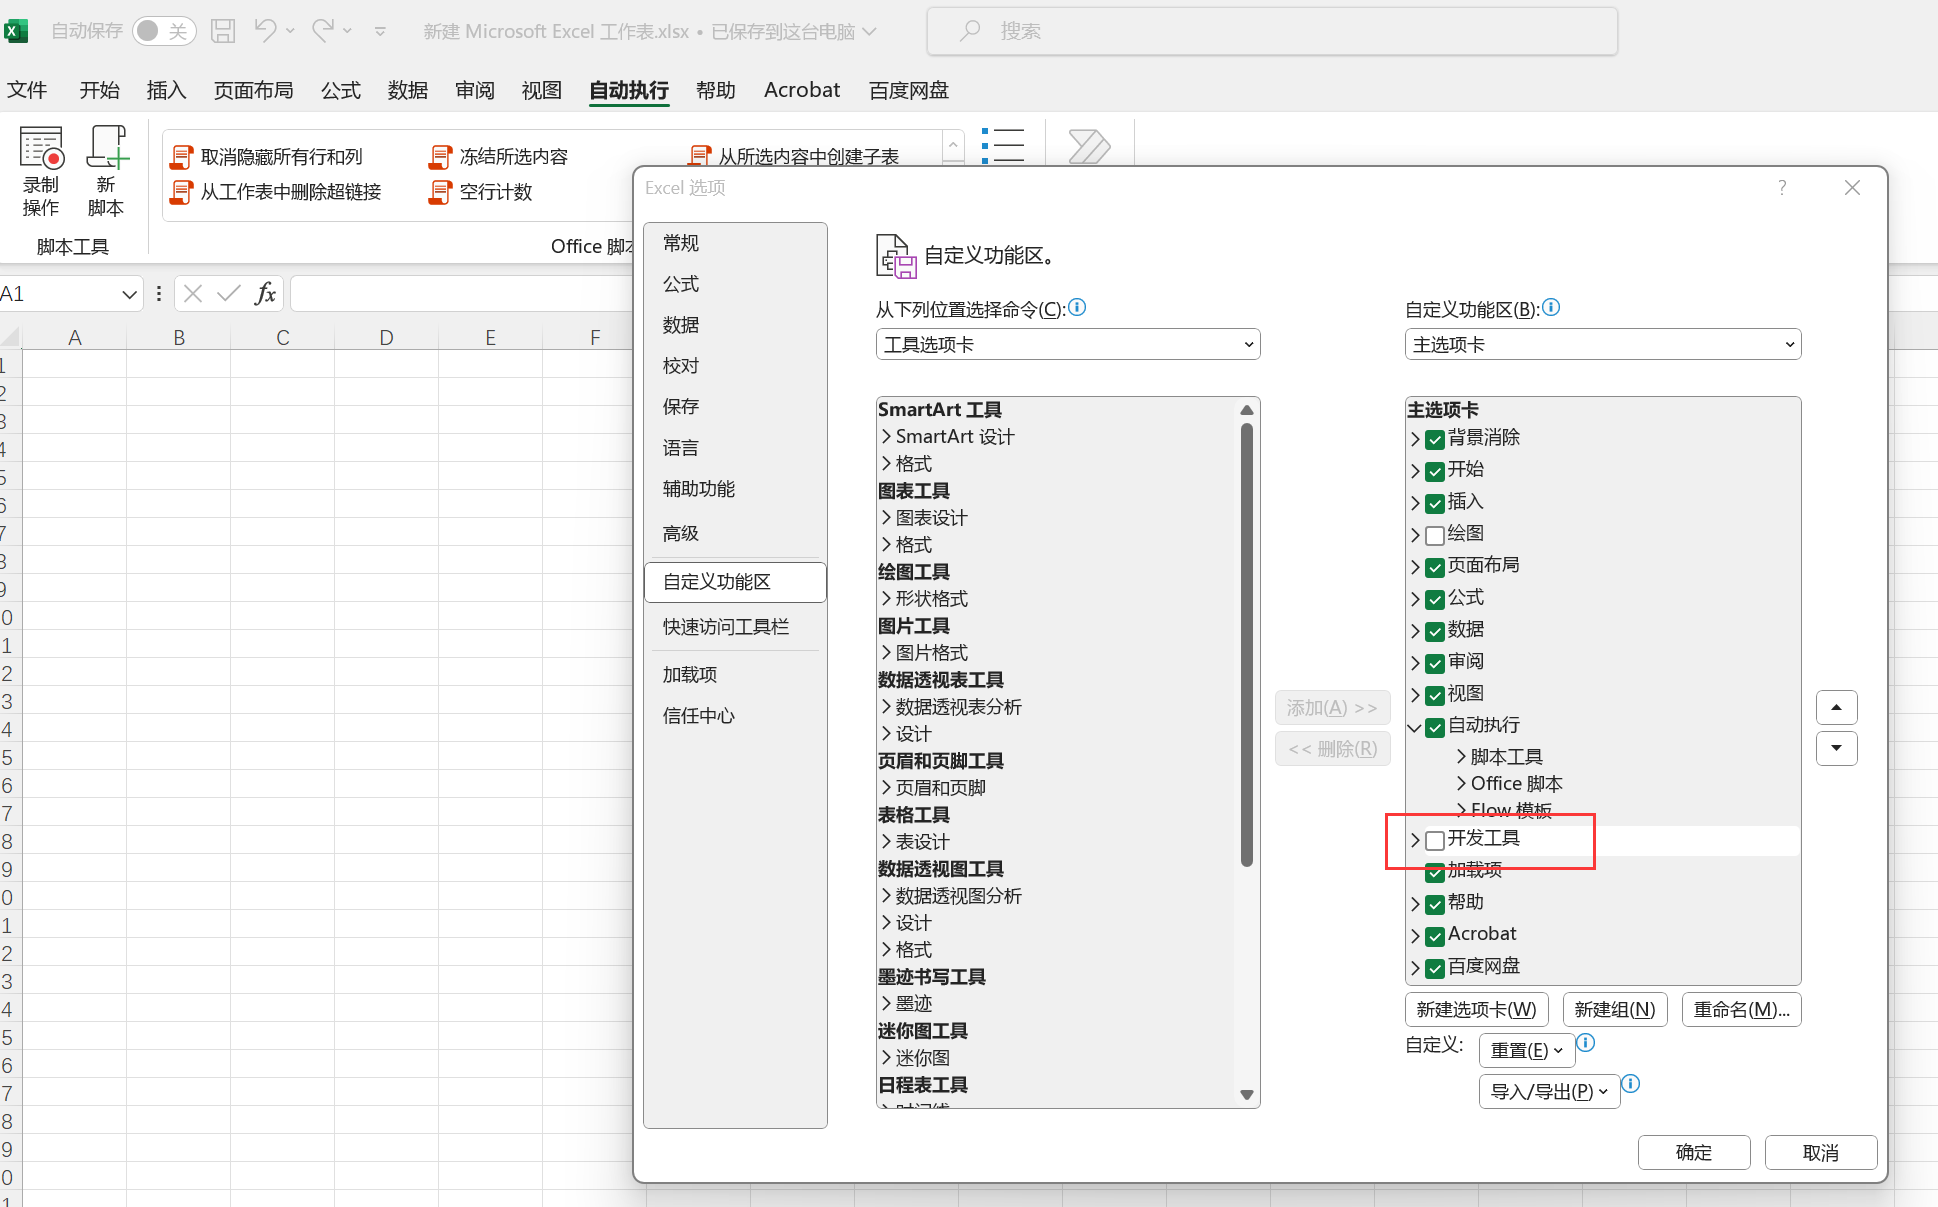Select 信任中心 in options sidebar
Viewport: 1938px width, 1207px height.
point(735,716)
